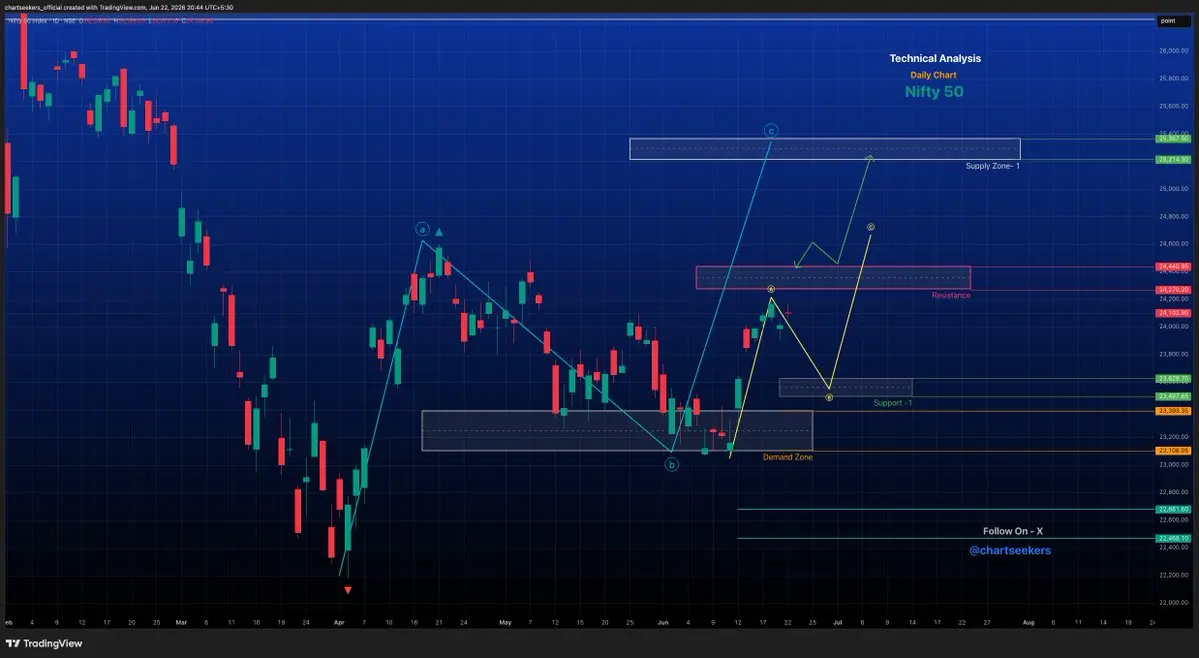Click the red 24,440.95 price tag
The width and height of the screenshot is (1199, 658).
(1174, 267)
